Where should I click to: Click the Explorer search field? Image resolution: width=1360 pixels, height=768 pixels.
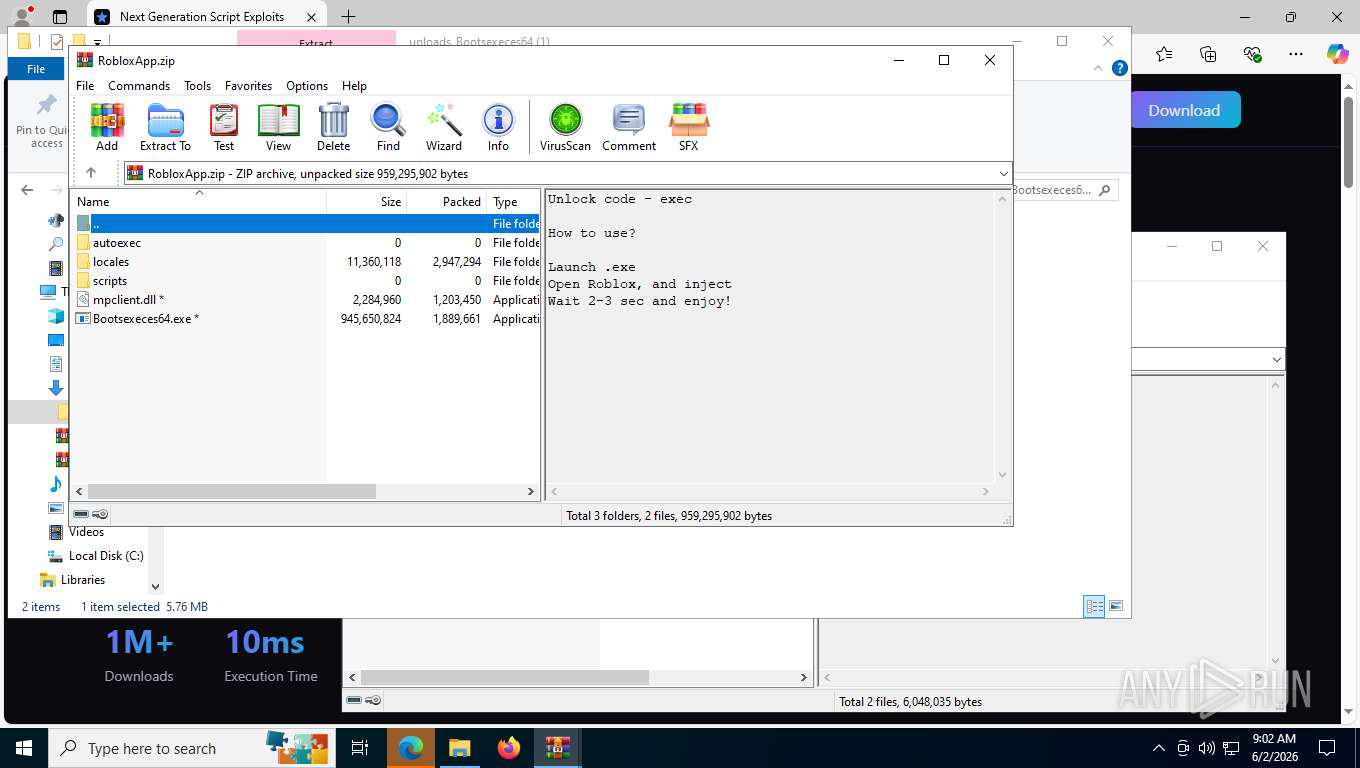click(1064, 190)
